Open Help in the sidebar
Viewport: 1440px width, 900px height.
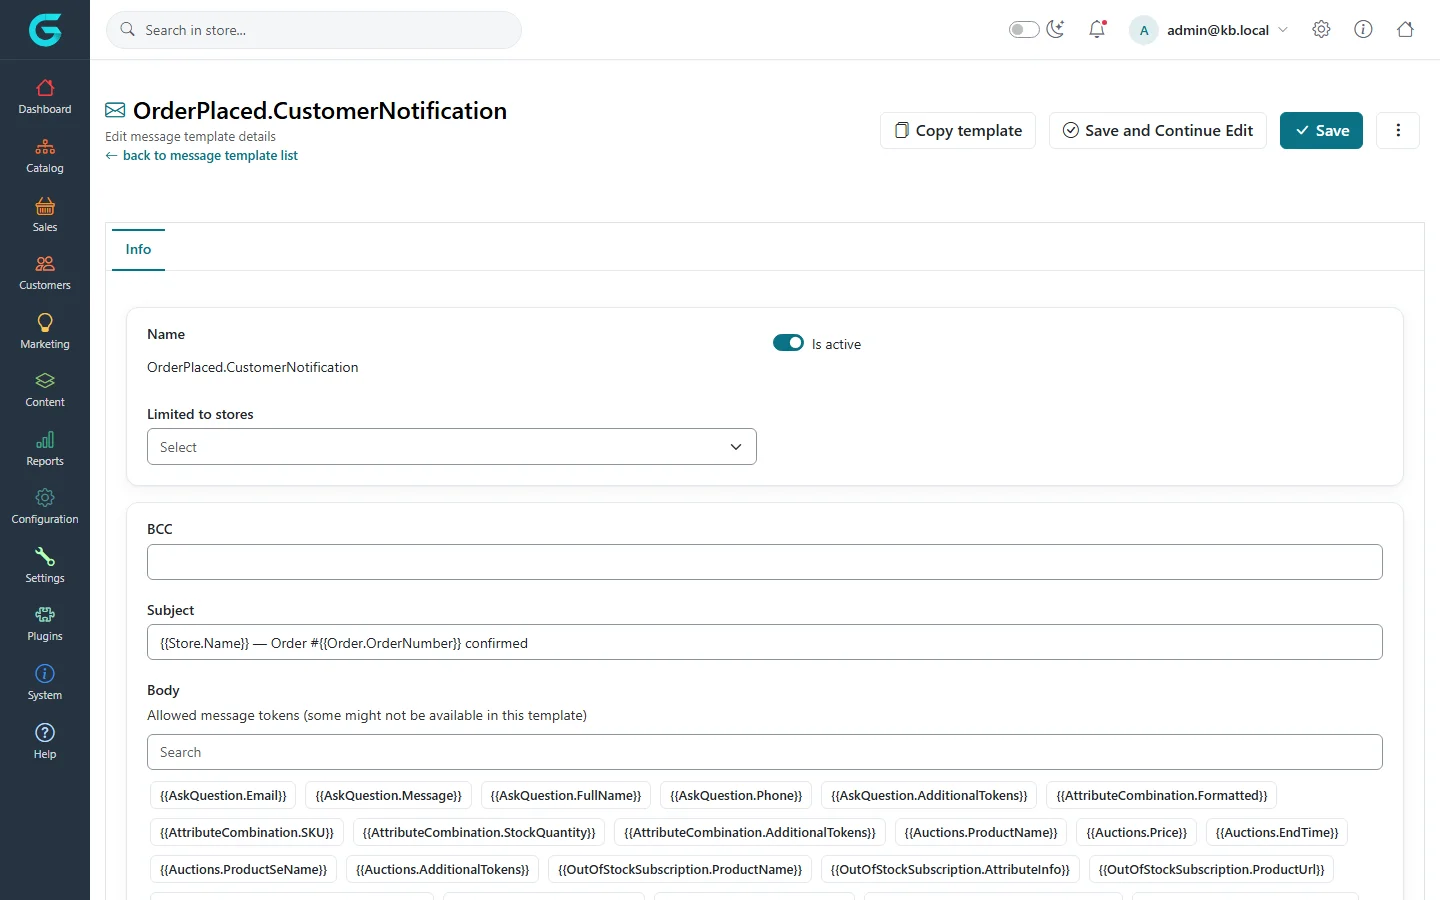pos(45,742)
